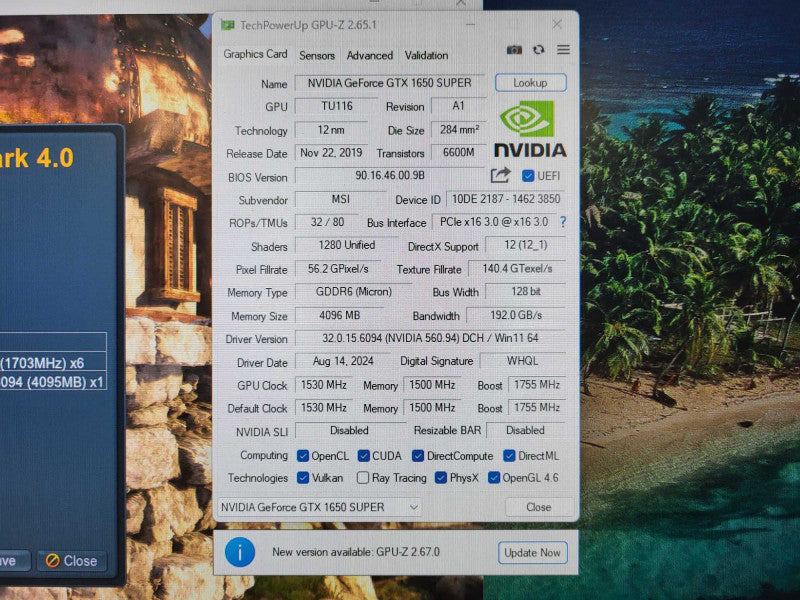This screenshot has width=800, height=600.
Task: Open the Advanced tab
Action: coord(370,55)
